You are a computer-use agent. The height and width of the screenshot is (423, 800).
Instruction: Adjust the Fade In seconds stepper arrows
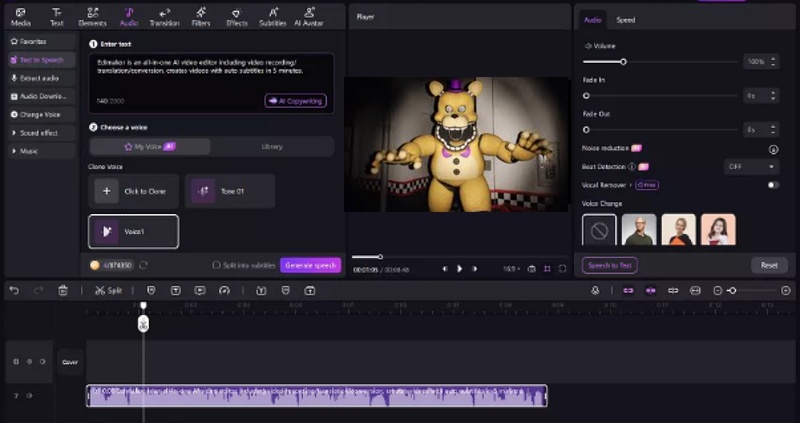click(x=773, y=95)
